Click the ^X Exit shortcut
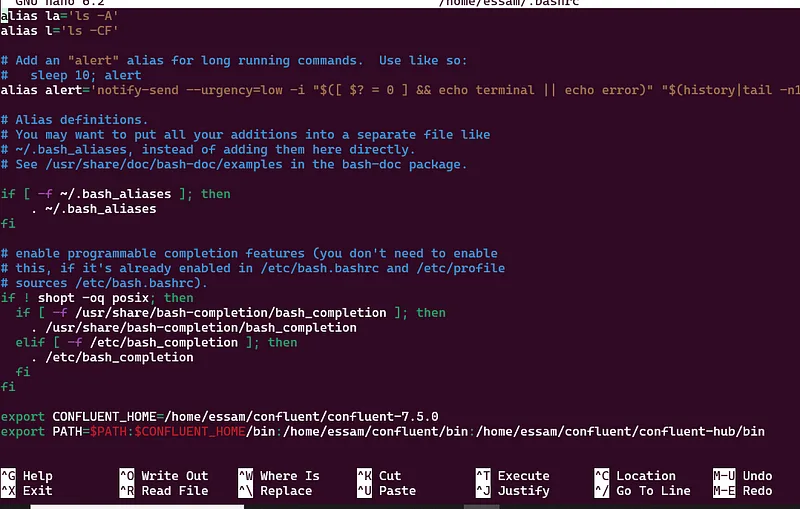 (27, 491)
